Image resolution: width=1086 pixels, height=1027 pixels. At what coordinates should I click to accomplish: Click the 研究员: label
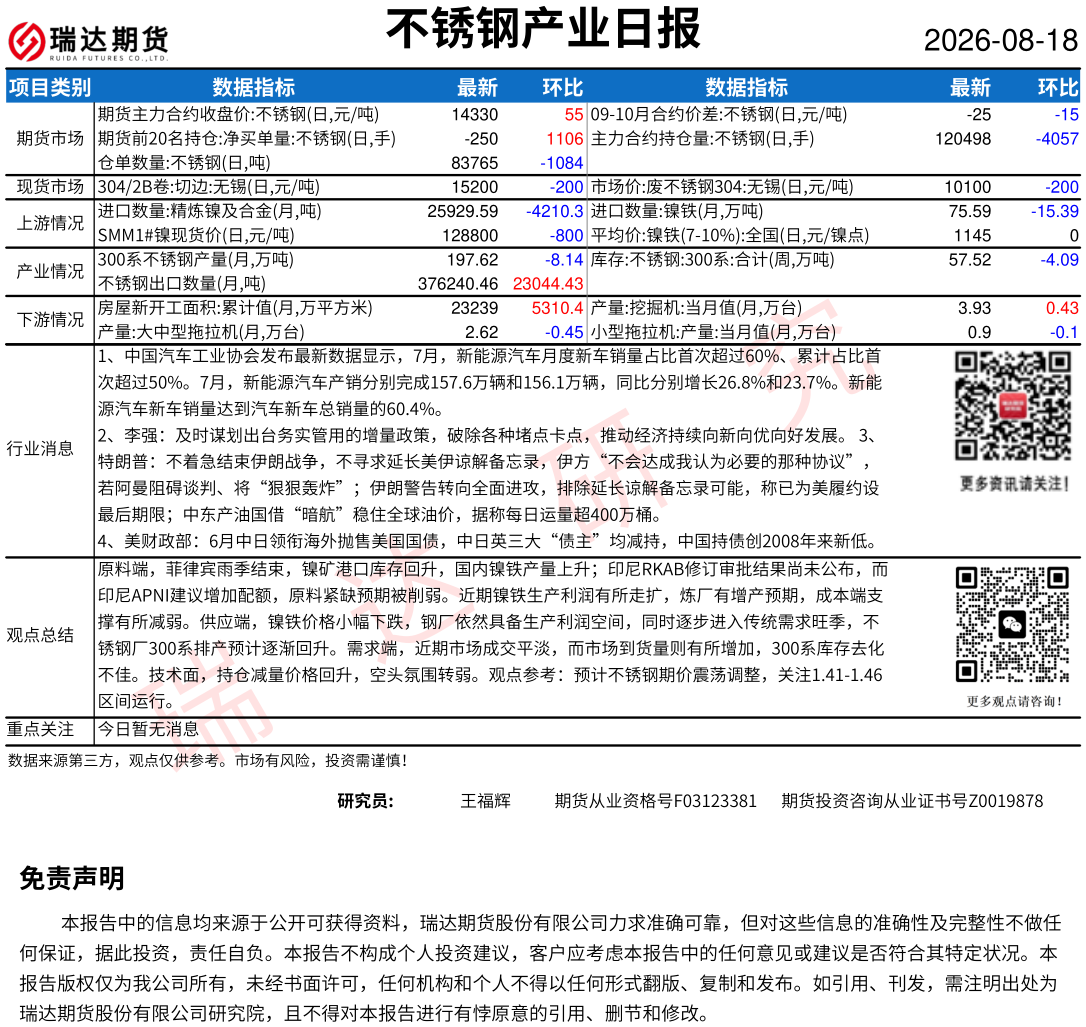point(365,801)
